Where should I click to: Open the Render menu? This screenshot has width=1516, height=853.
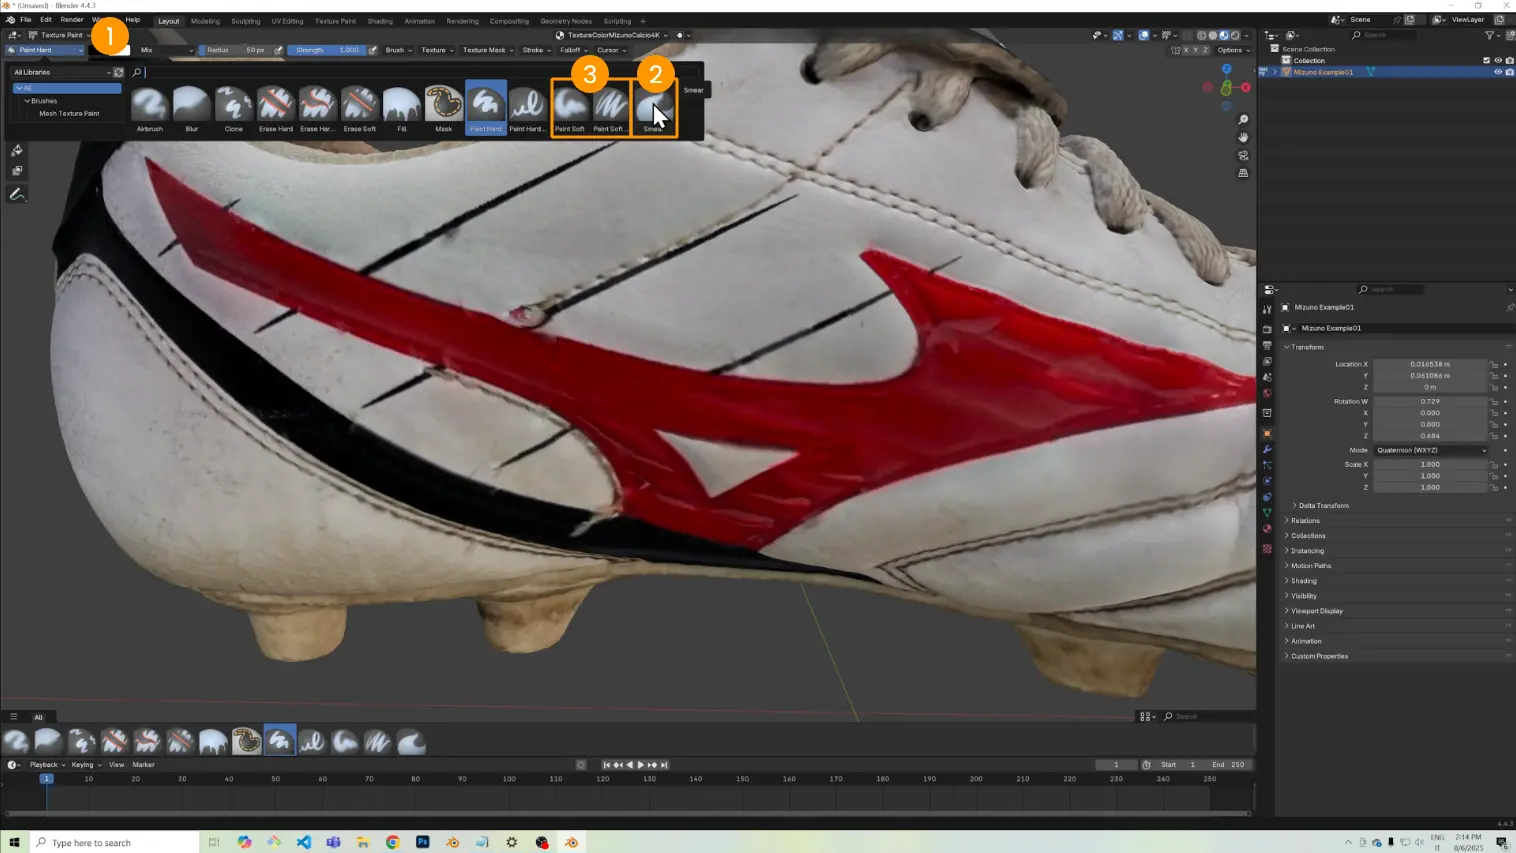(72, 20)
